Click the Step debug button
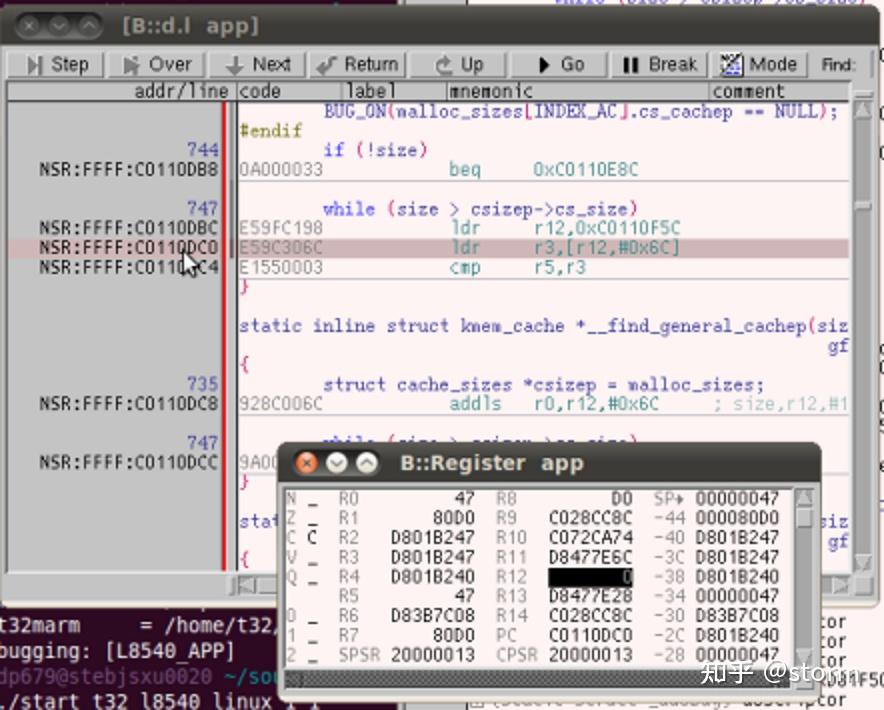The image size is (884, 710). tap(56, 64)
